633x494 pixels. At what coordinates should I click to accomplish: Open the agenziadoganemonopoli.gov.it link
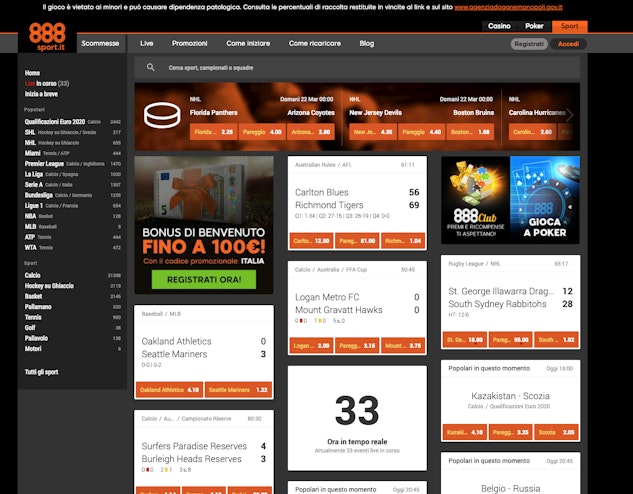pos(508,7)
